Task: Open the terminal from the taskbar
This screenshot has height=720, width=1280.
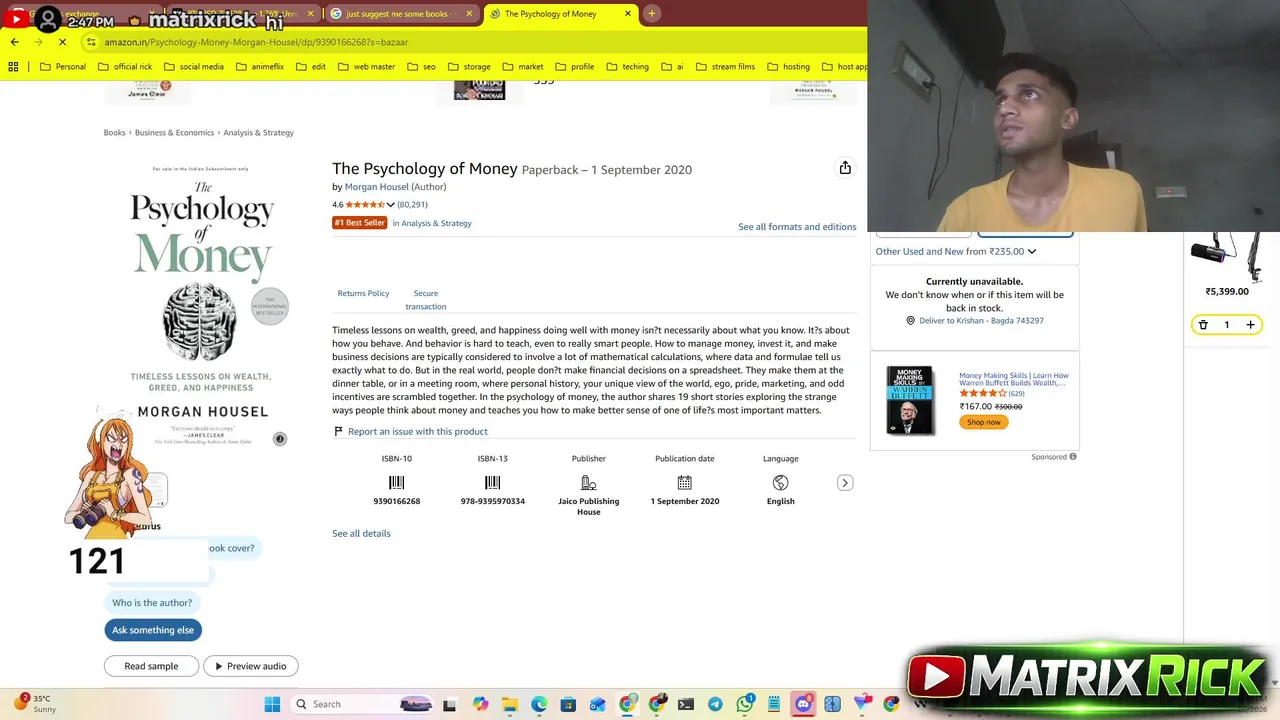Action: [686, 704]
